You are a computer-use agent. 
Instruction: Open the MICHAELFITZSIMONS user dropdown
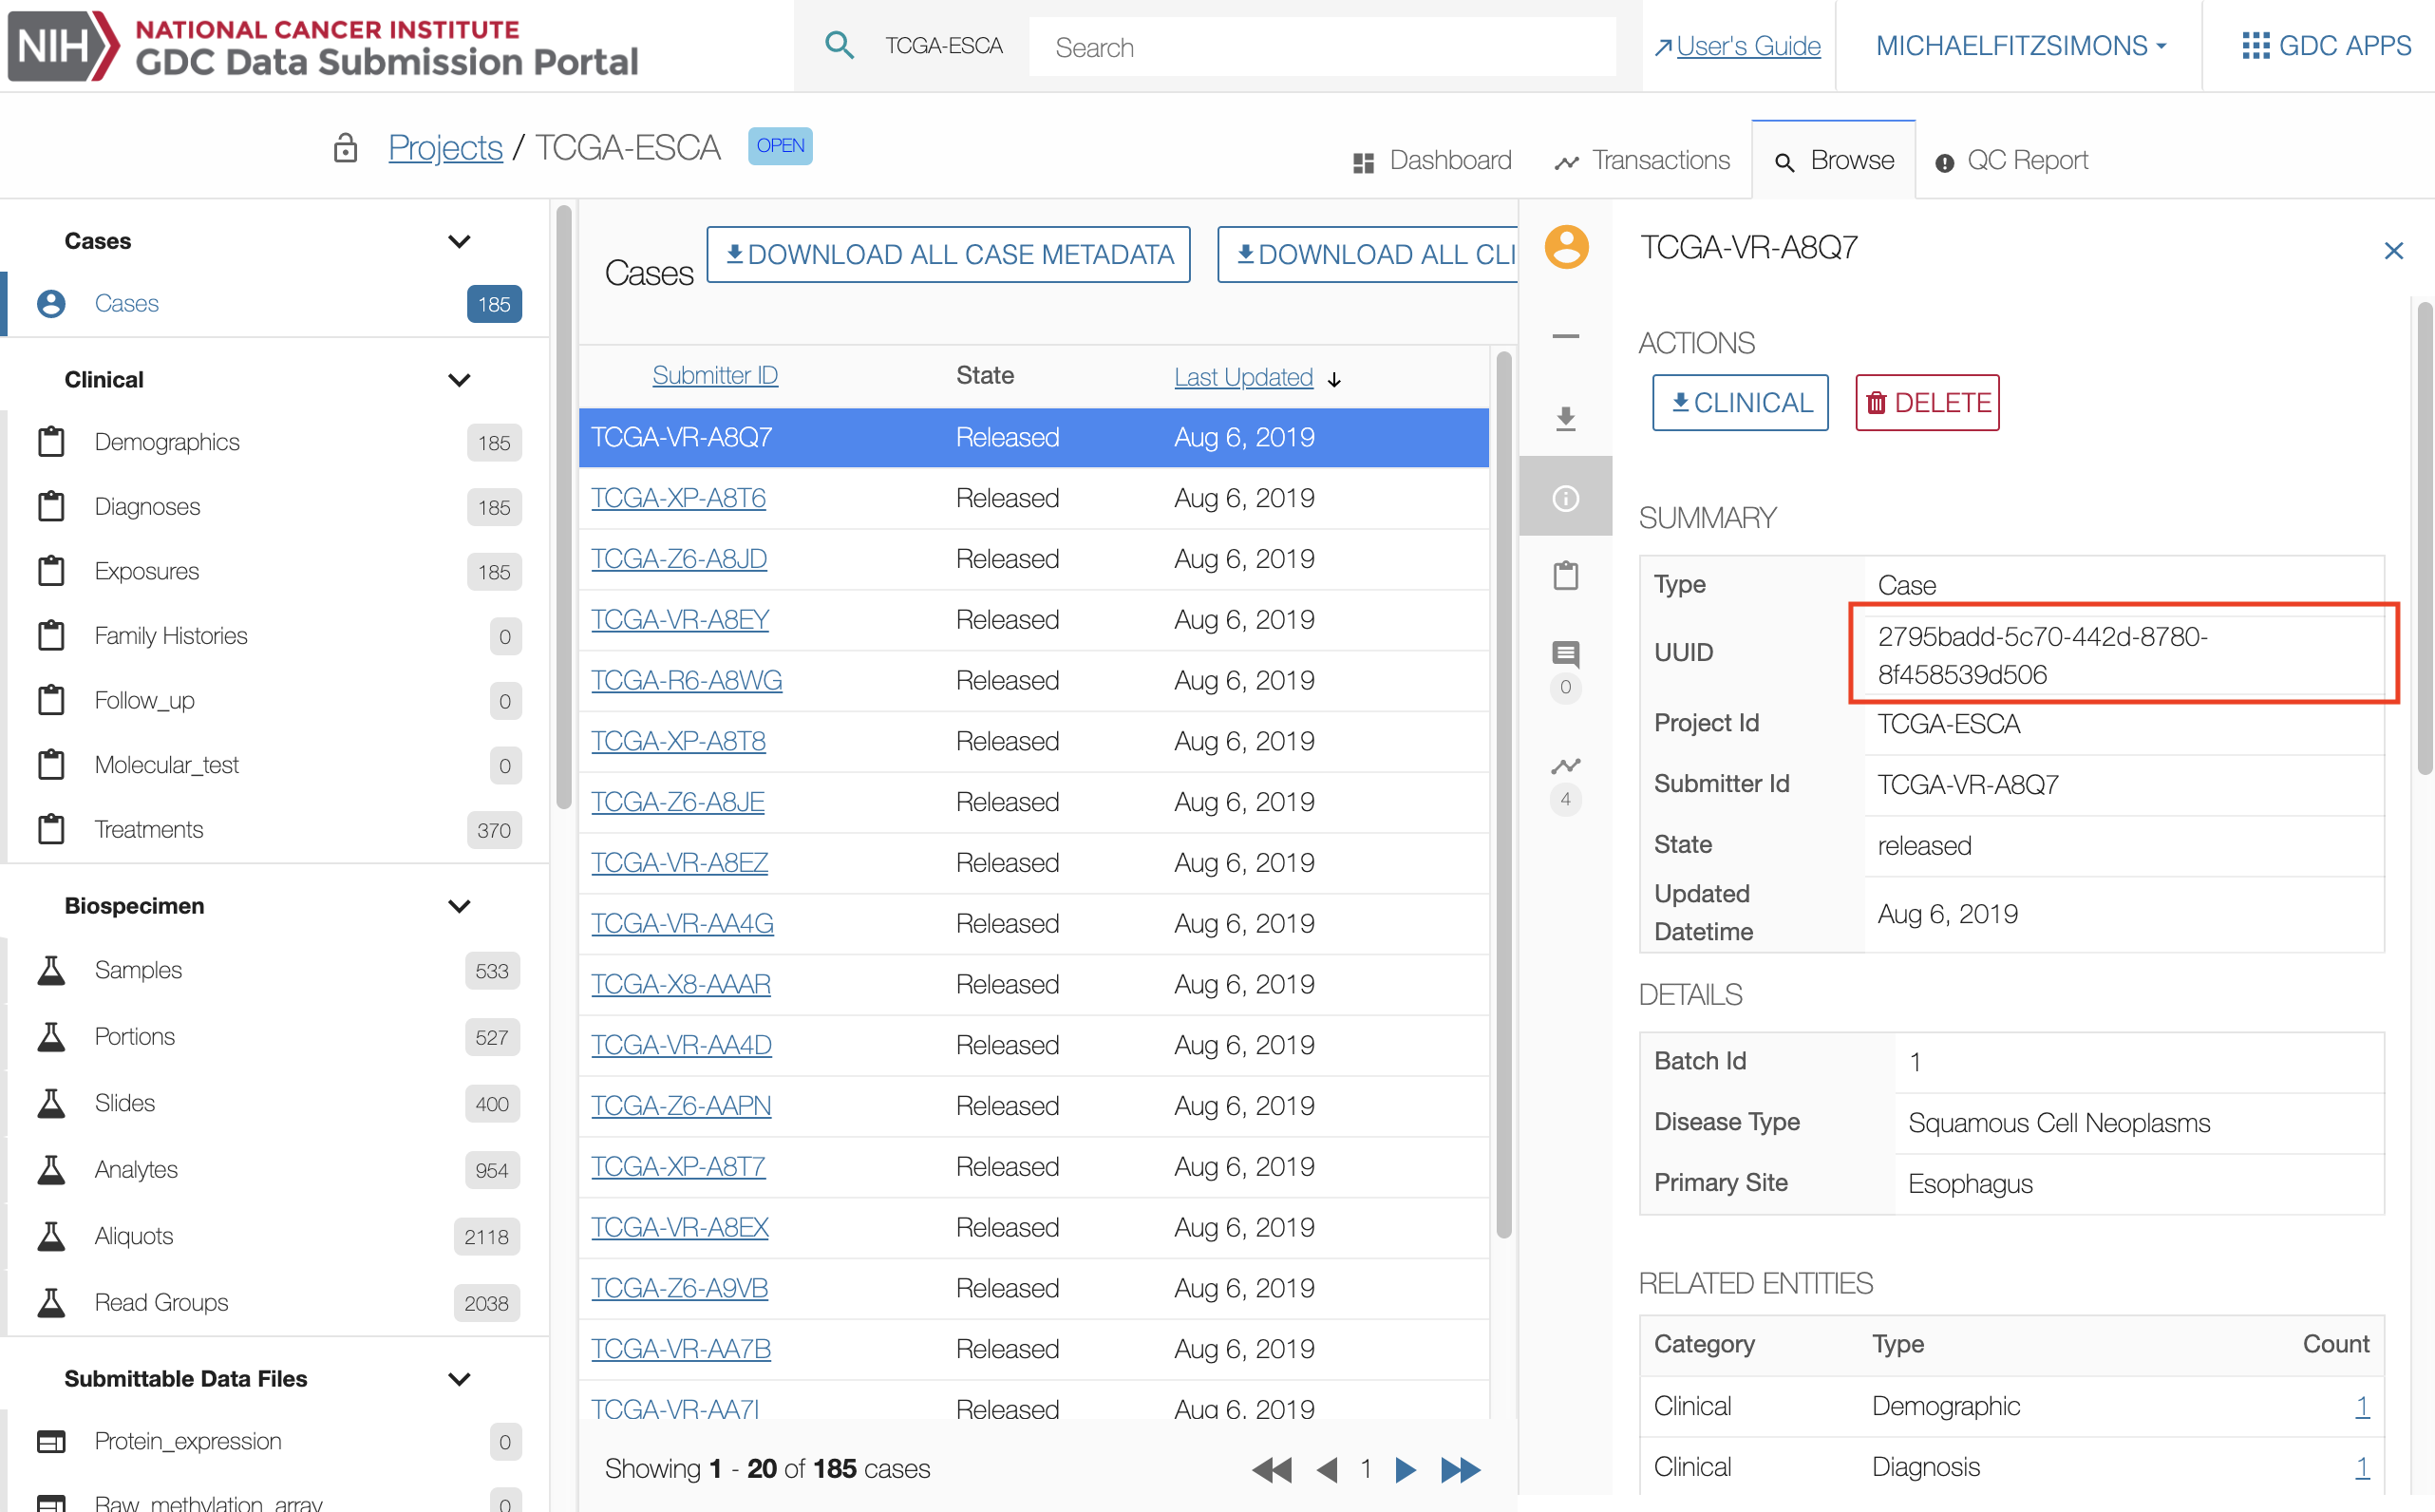[x=2020, y=46]
